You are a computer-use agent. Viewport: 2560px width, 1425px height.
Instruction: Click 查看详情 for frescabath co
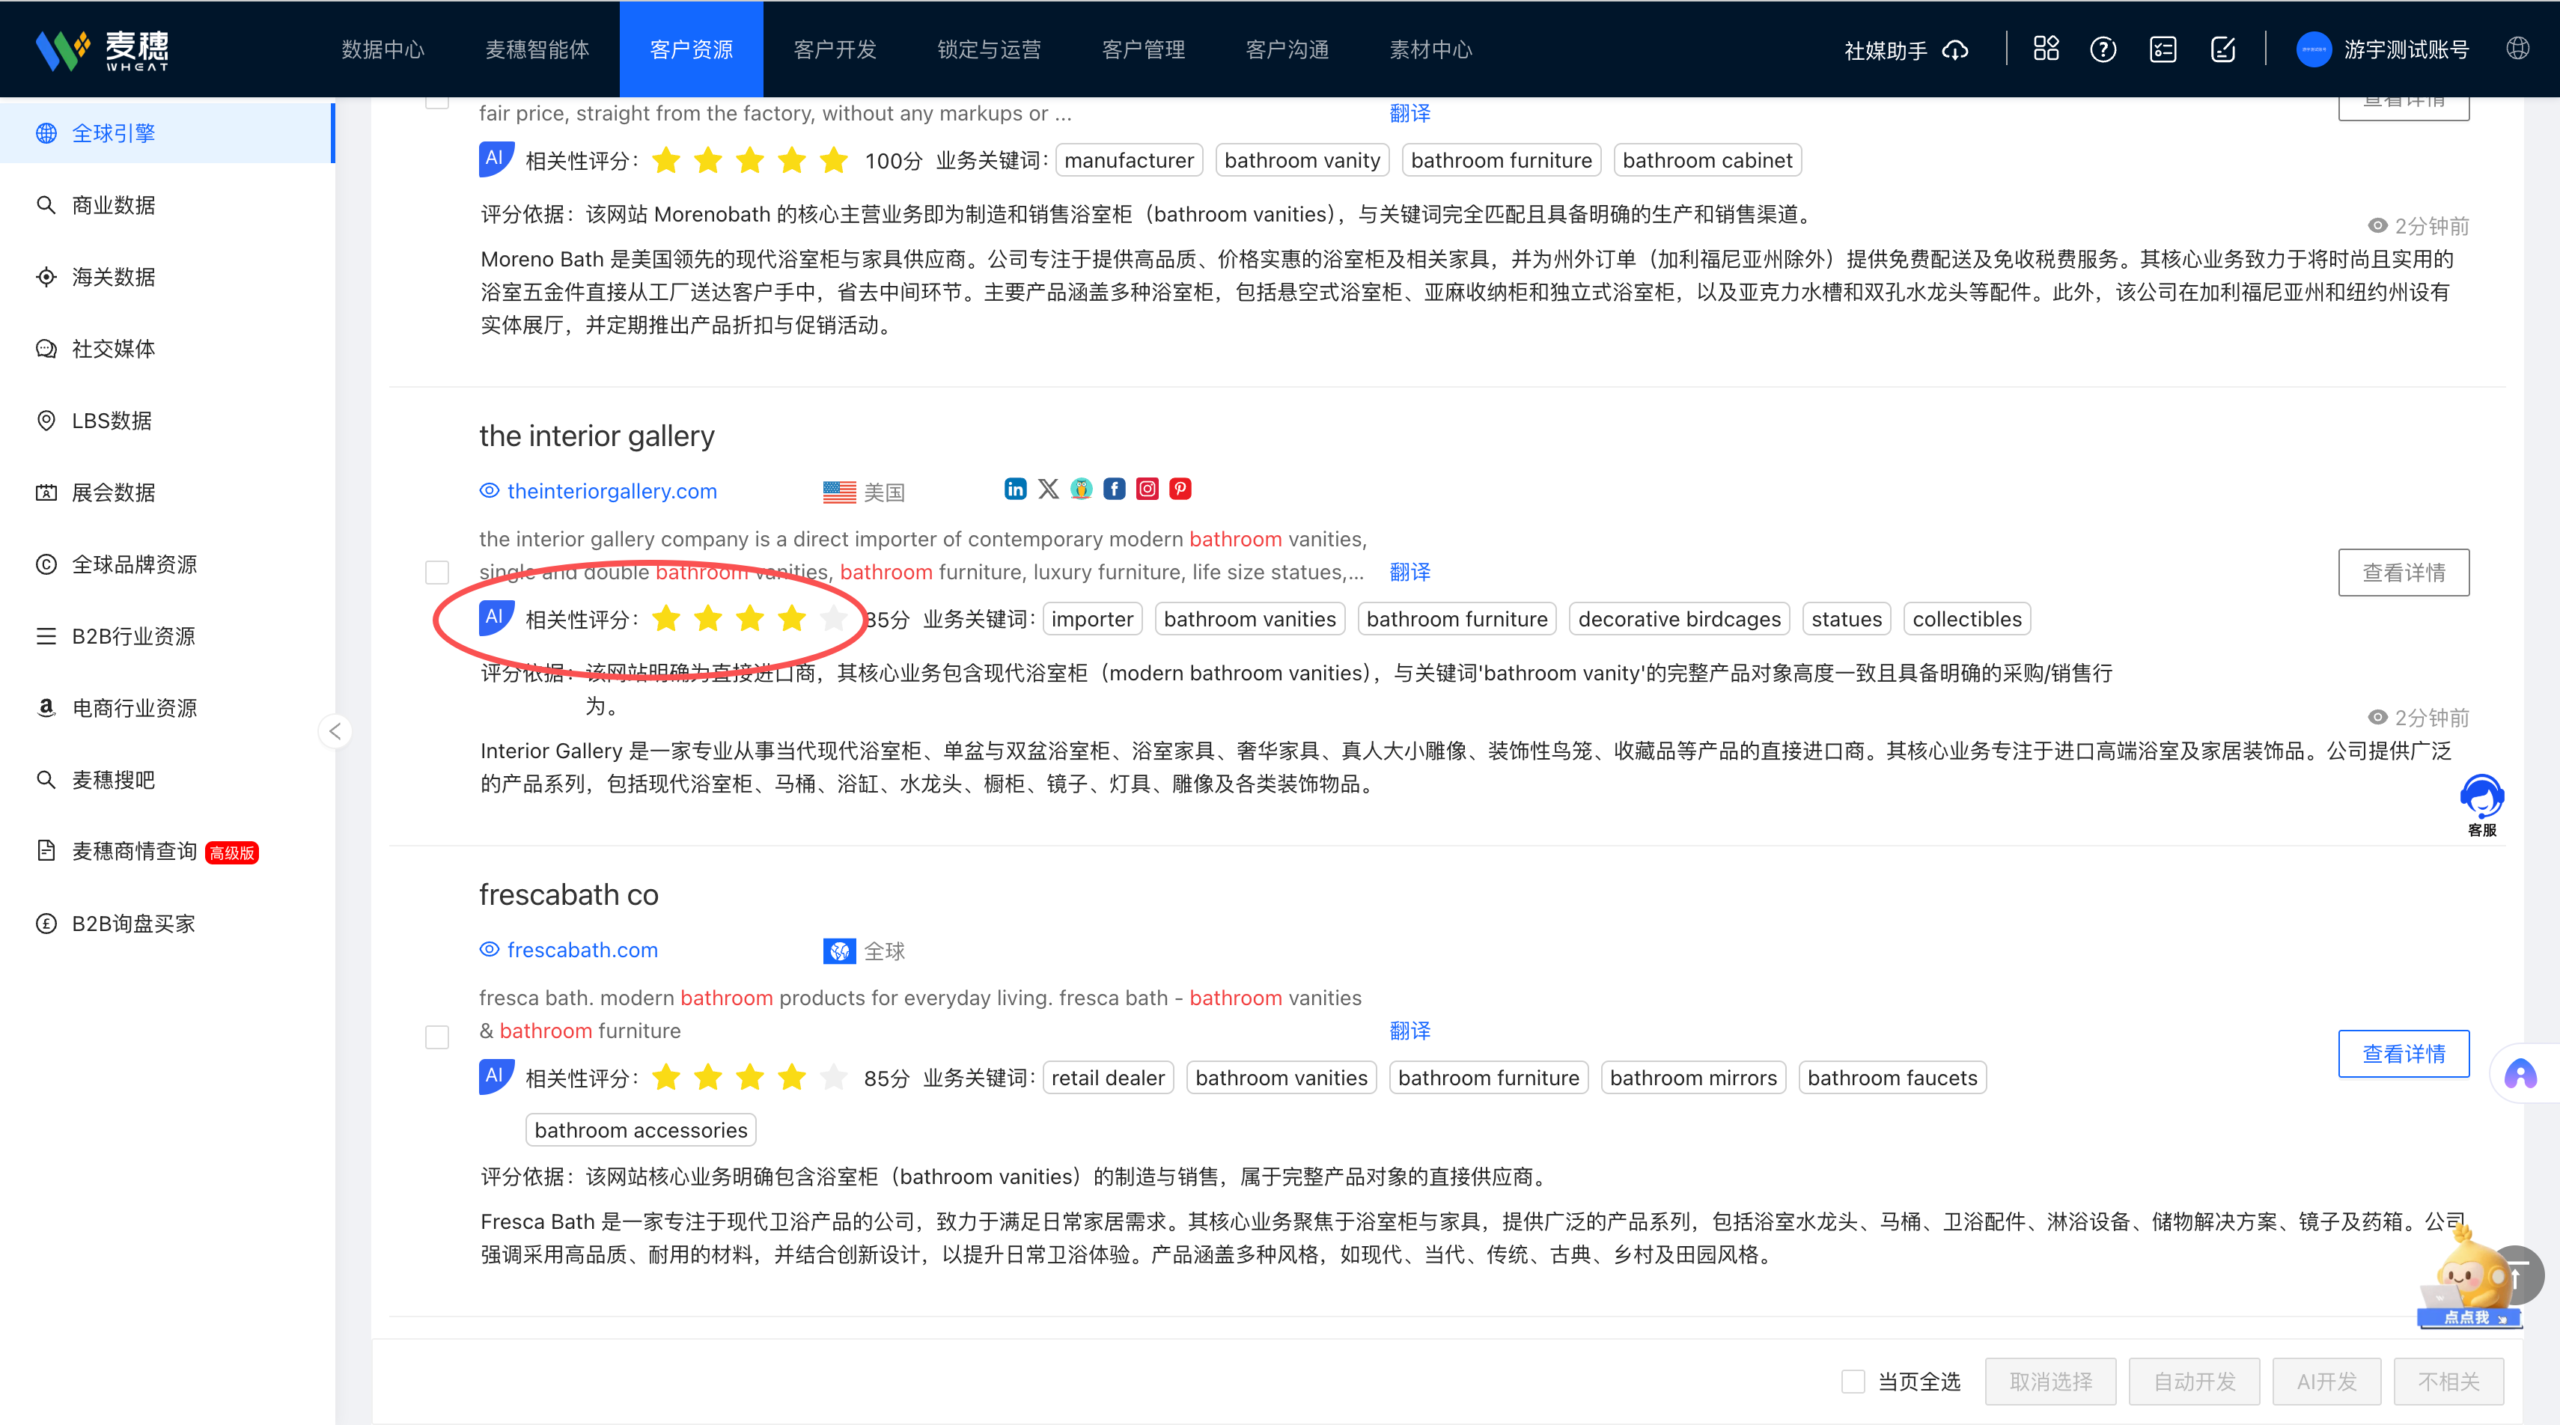point(2403,1053)
